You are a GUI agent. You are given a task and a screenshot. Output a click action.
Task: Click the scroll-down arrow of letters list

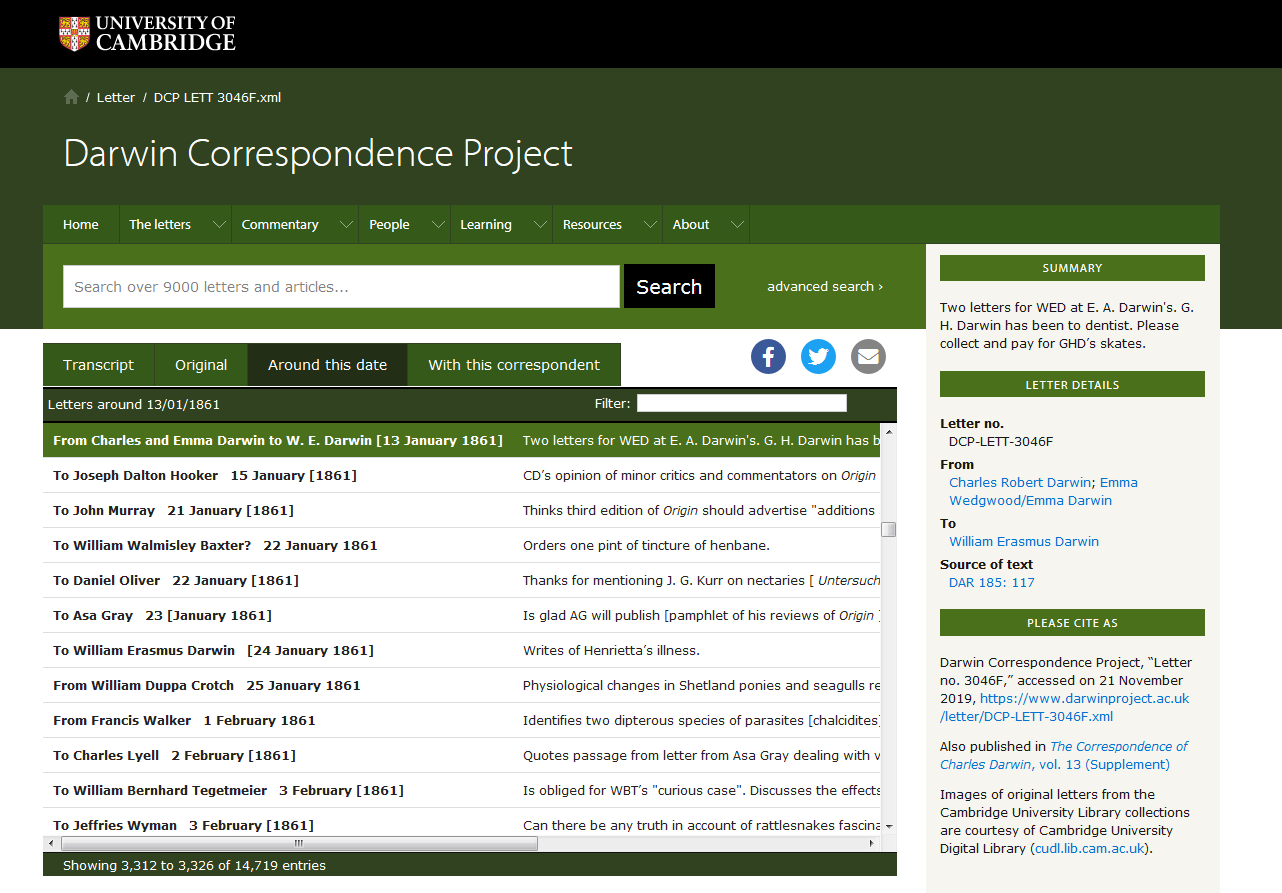click(x=888, y=828)
